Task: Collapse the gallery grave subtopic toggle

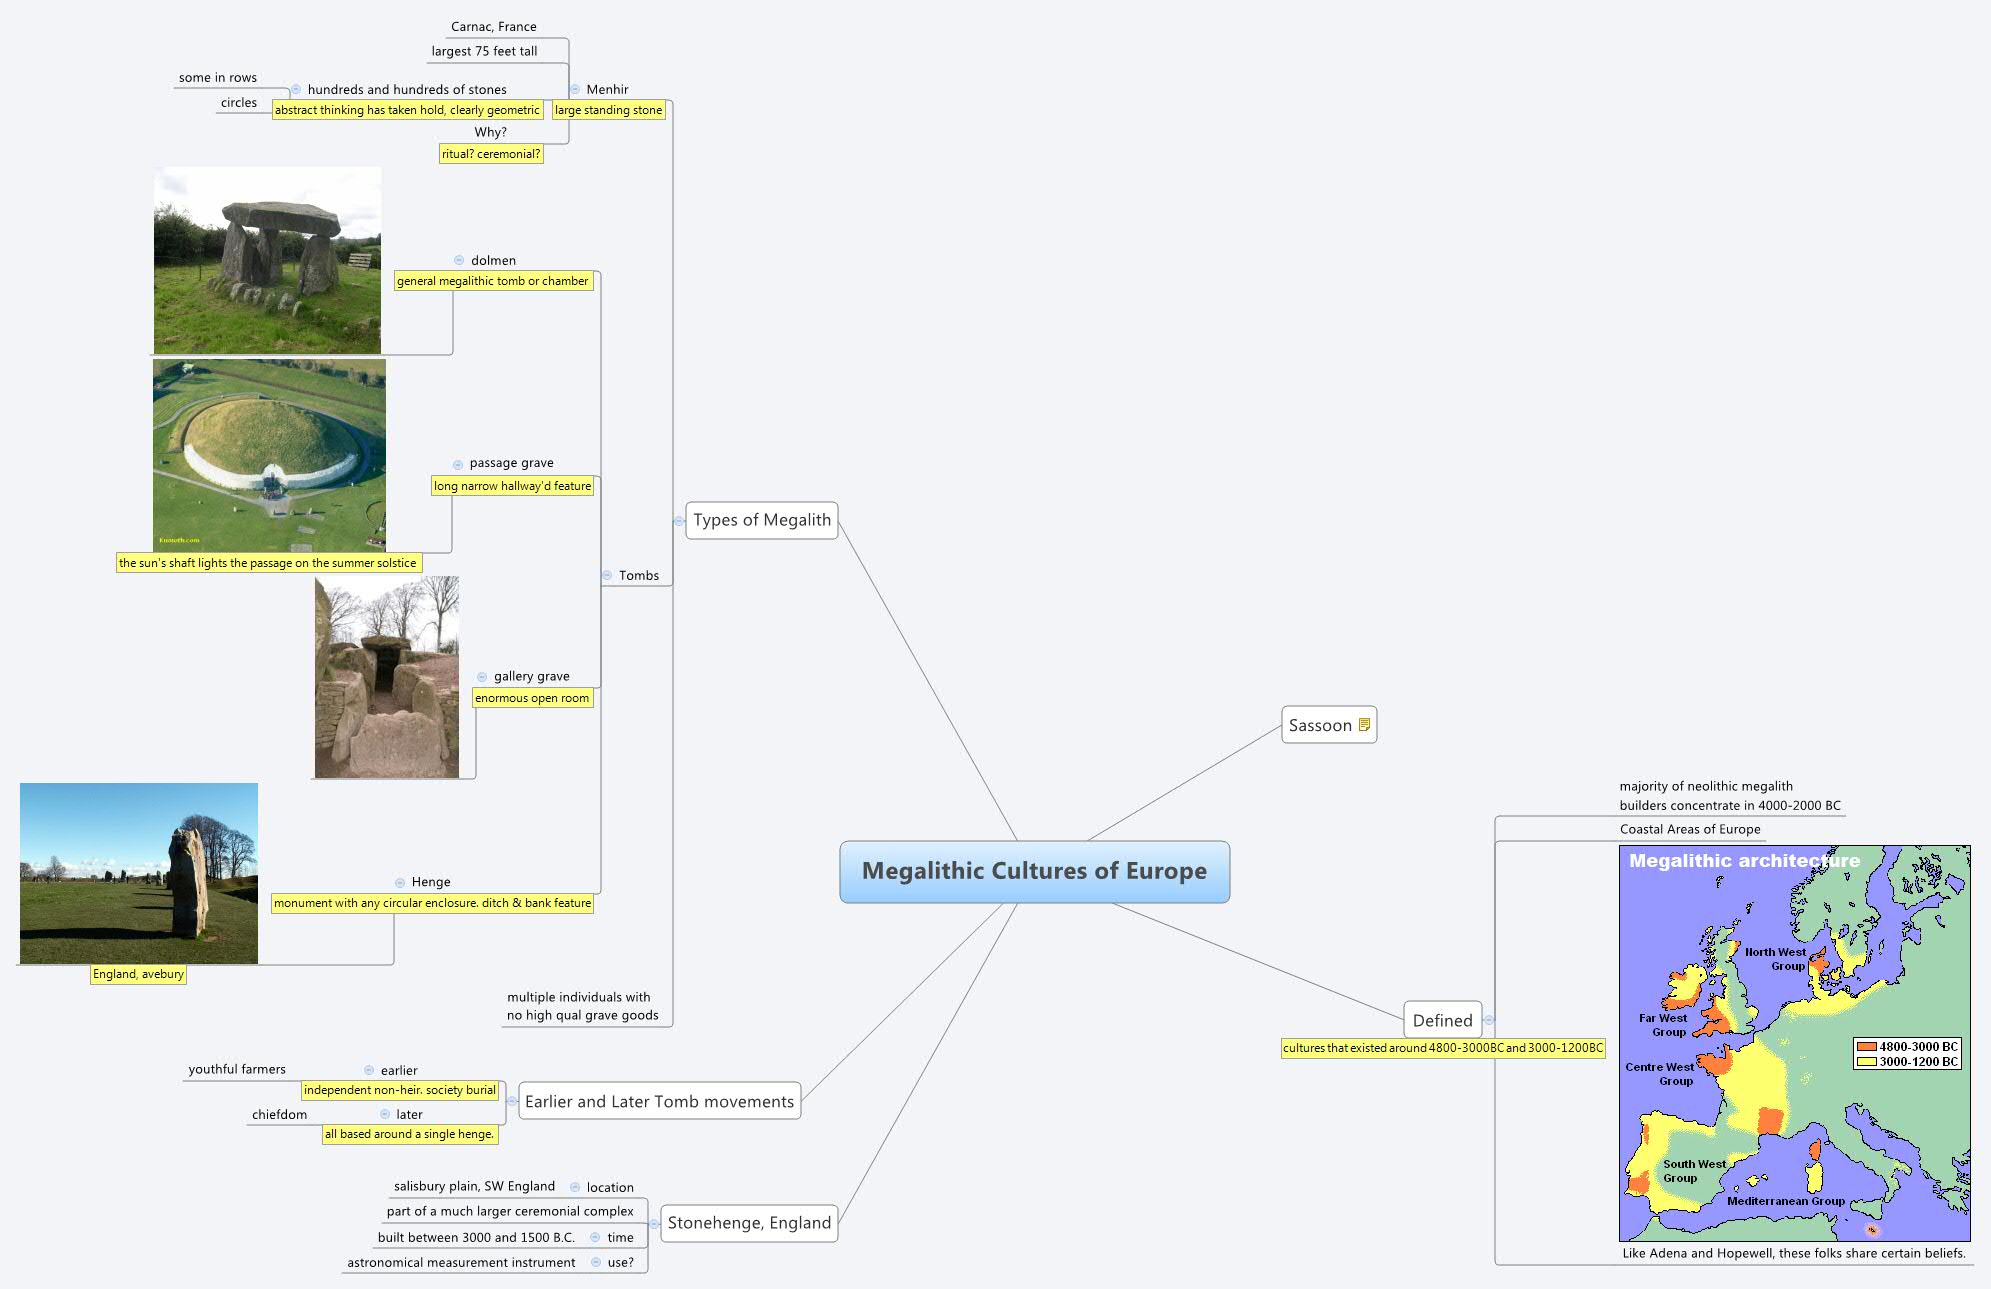Action: tap(482, 677)
